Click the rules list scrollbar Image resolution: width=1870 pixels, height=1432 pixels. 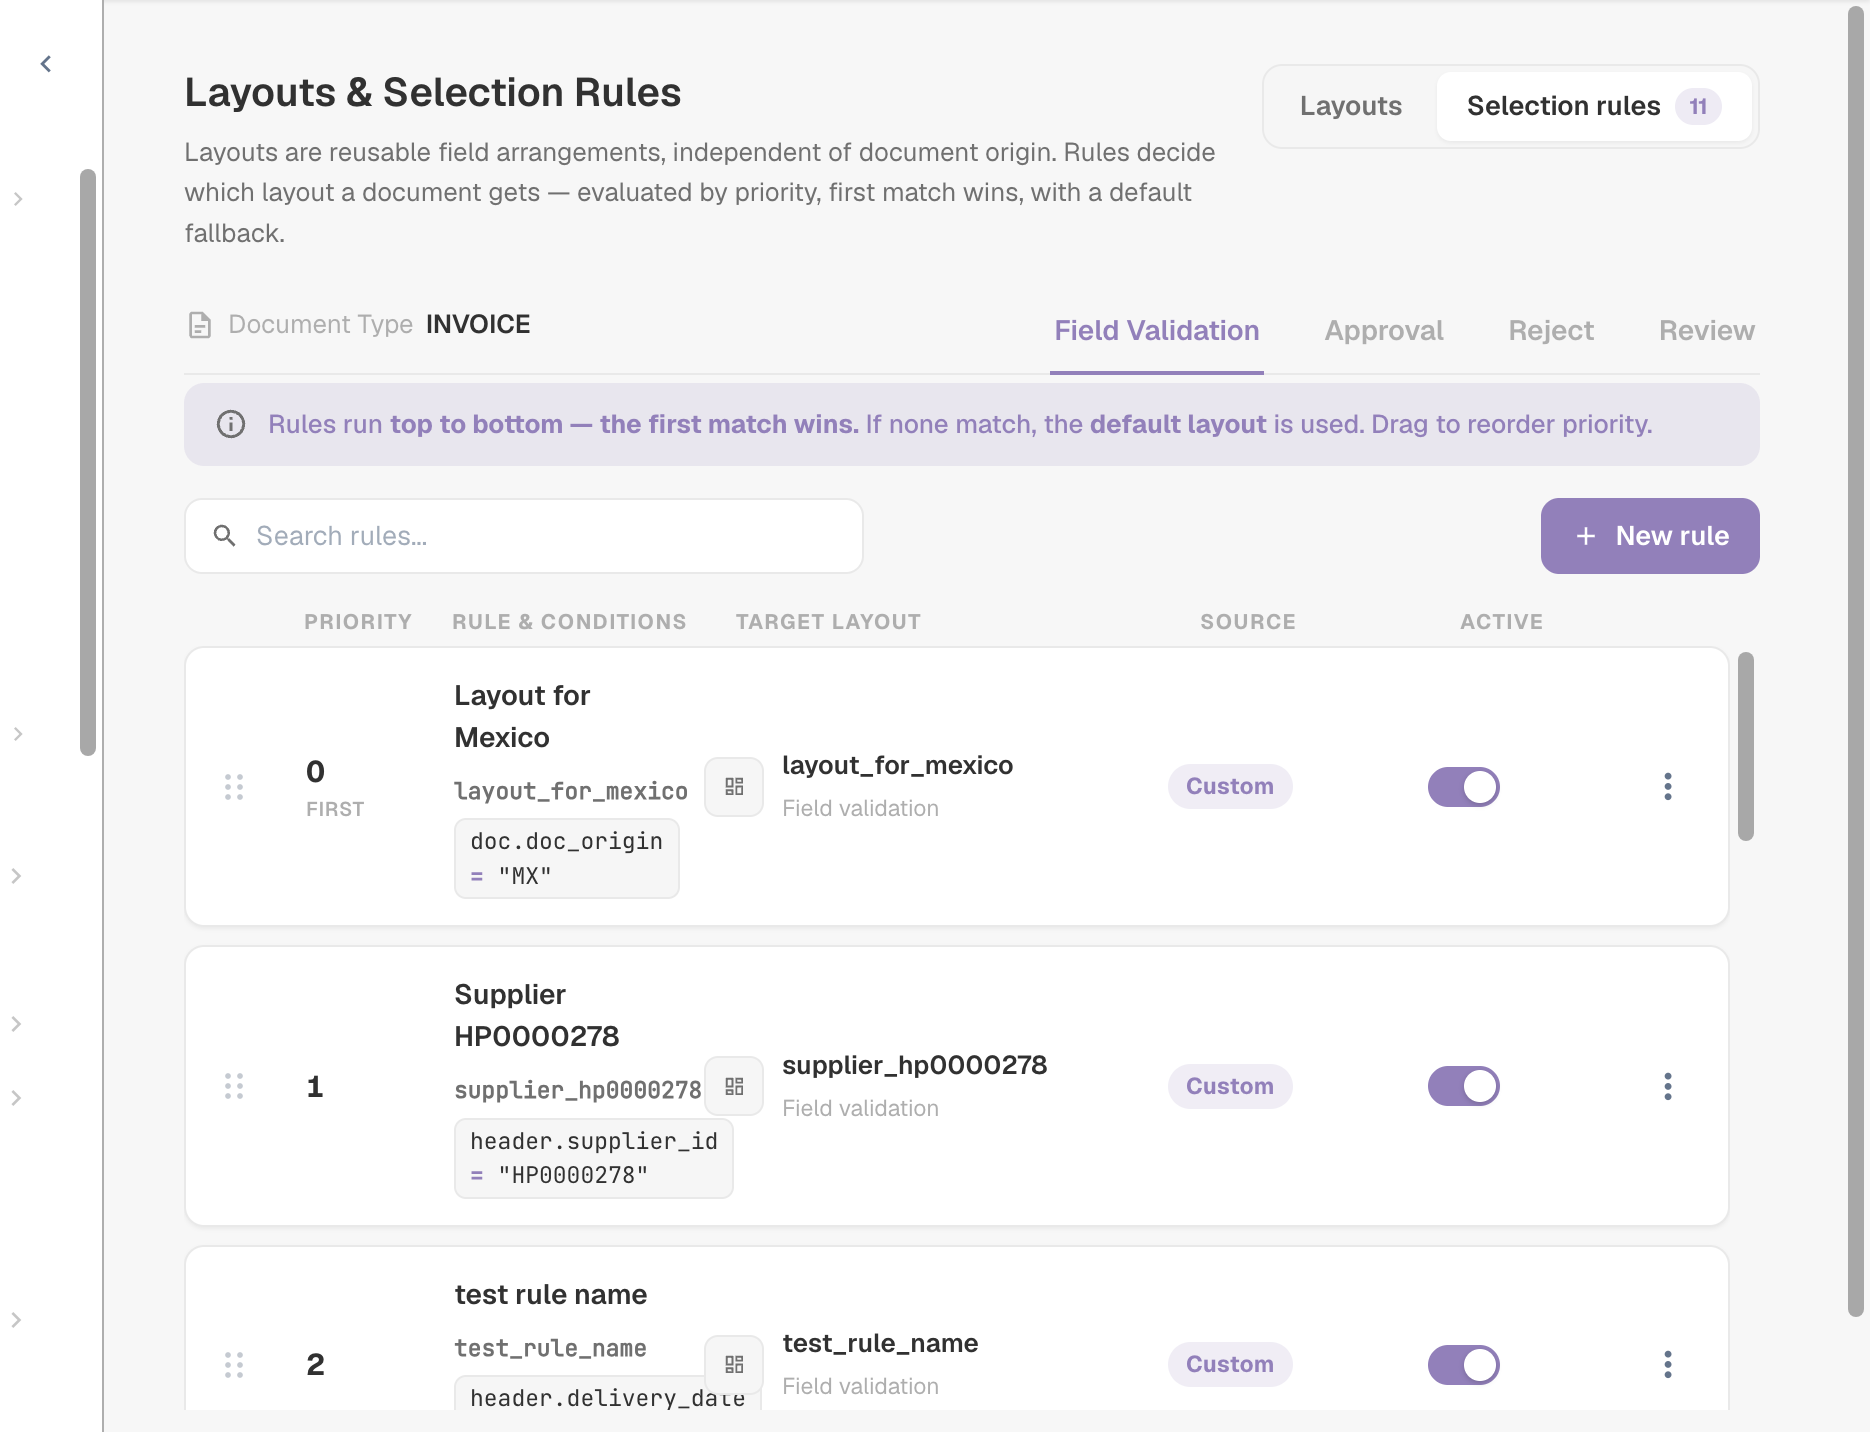coord(1746,746)
